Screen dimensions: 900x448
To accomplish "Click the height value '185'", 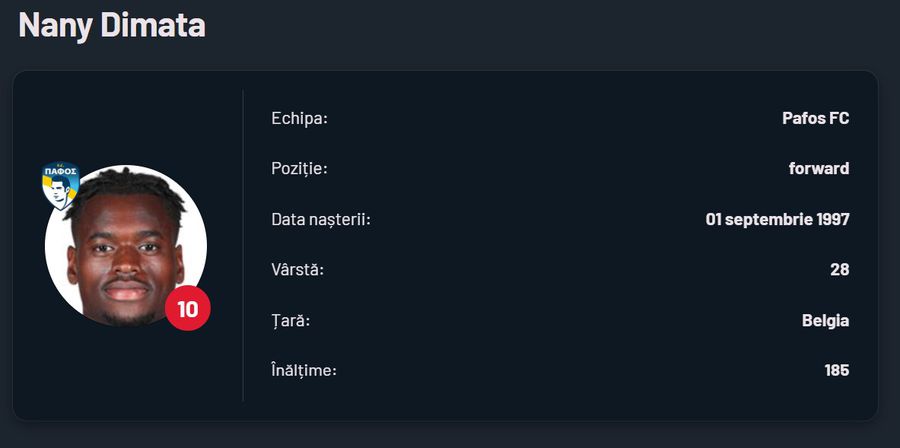I will tap(837, 370).
